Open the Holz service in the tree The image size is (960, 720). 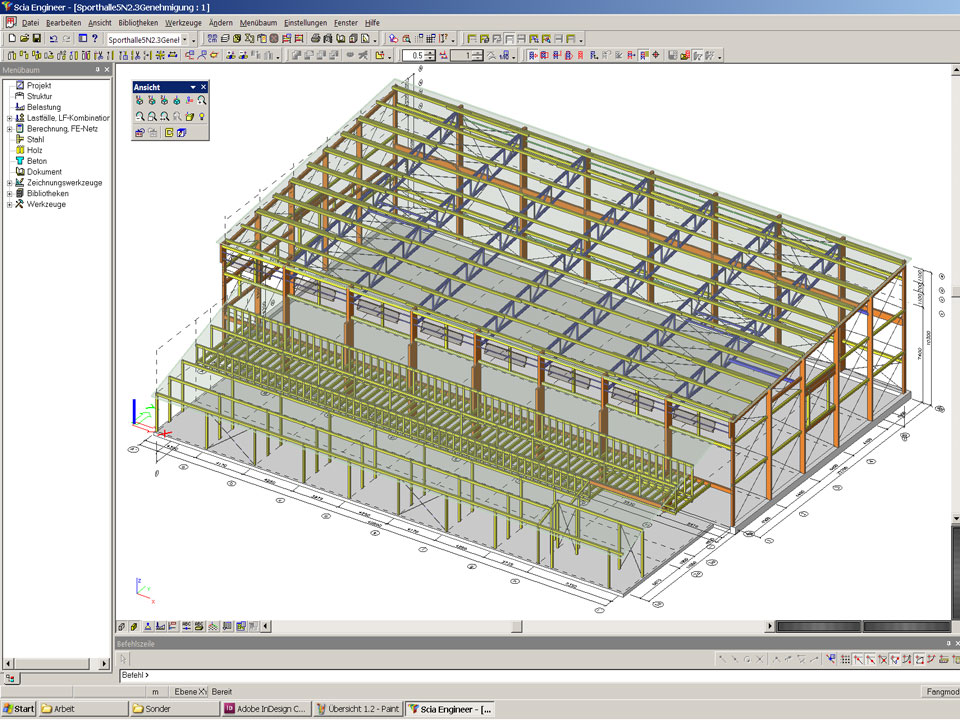pyautogui.click(x=34, y=150)
